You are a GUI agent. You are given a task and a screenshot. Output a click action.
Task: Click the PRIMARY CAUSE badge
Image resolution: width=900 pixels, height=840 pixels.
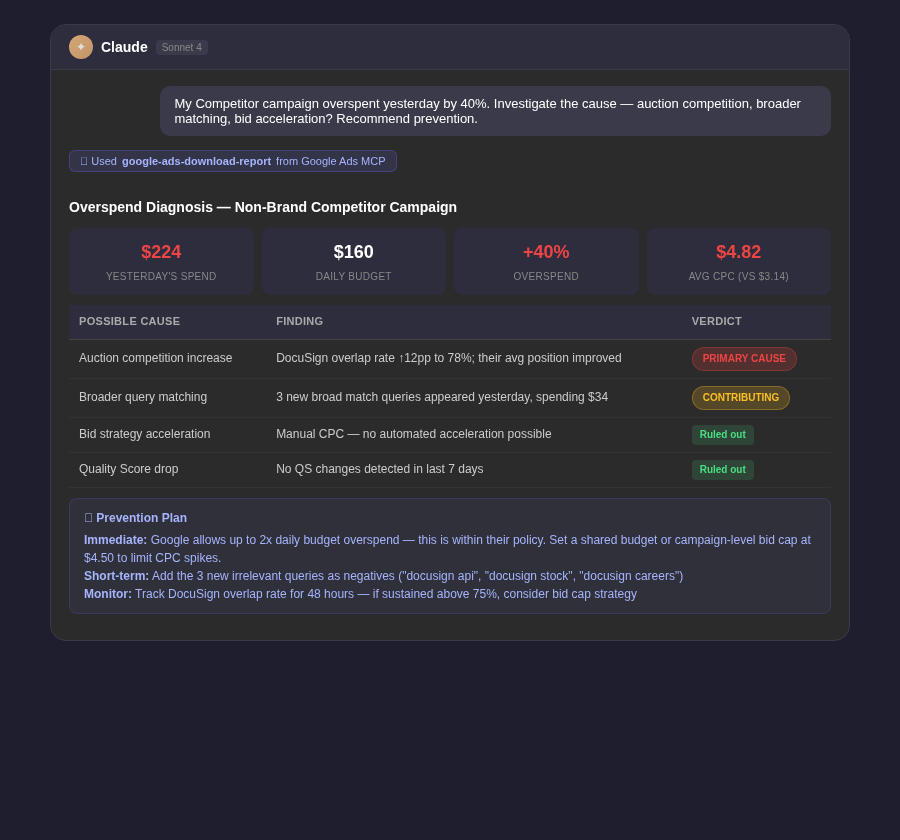(x=744, y=359)
